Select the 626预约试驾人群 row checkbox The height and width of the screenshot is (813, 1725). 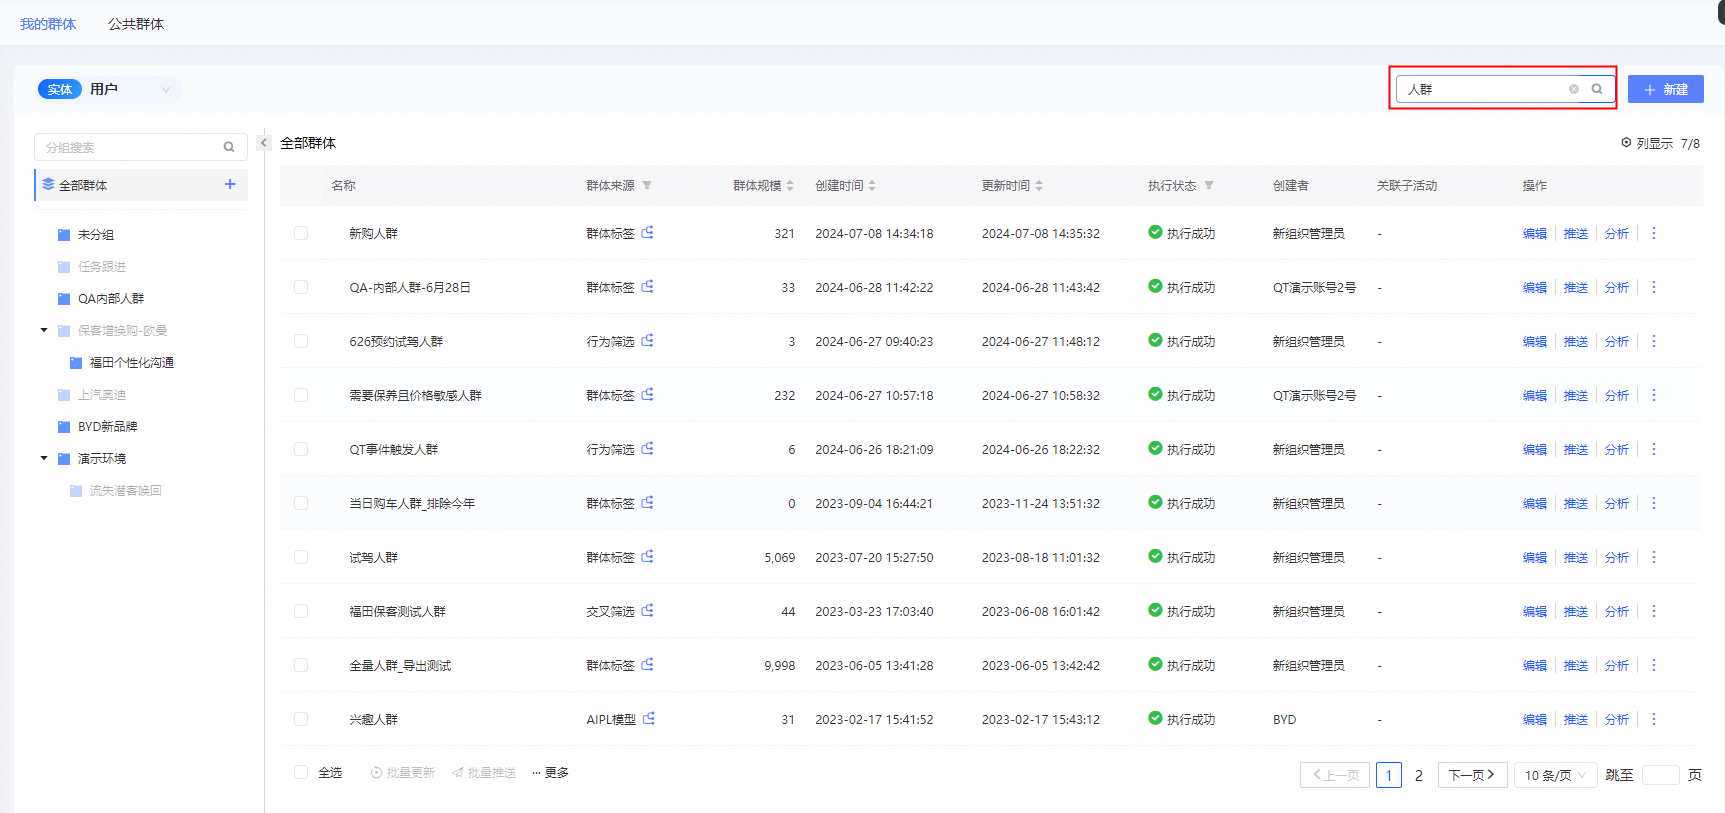click(x=301, y=341)
